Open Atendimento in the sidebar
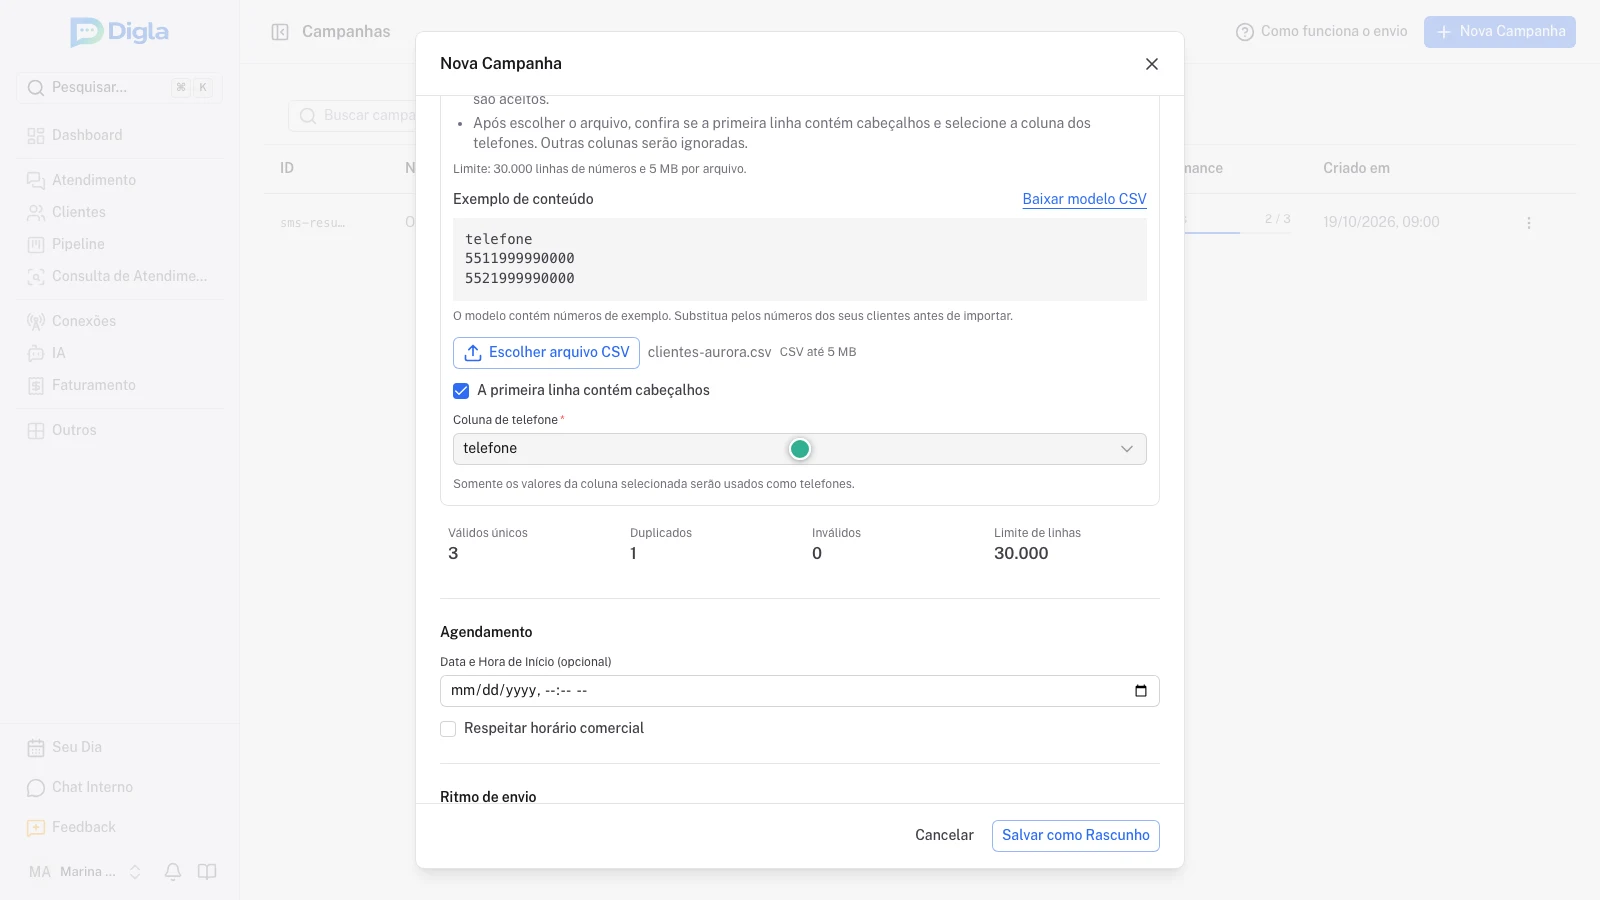1600x900 pixels. coord(120,180)
